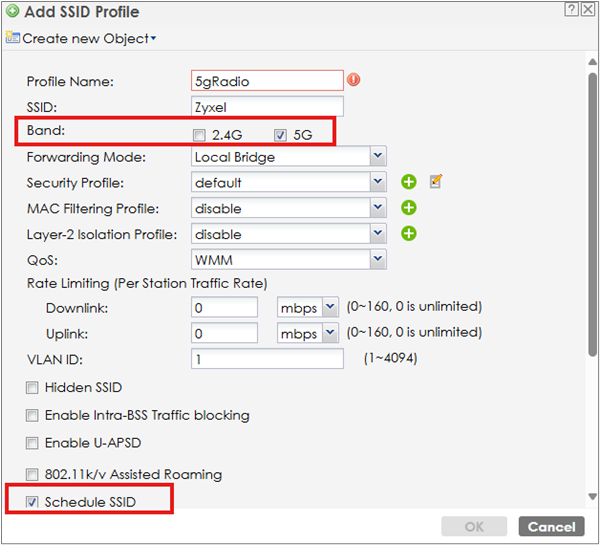600x545 pixels.
Task: Click the scrollbar up arrow
Action: pos(592,62)
